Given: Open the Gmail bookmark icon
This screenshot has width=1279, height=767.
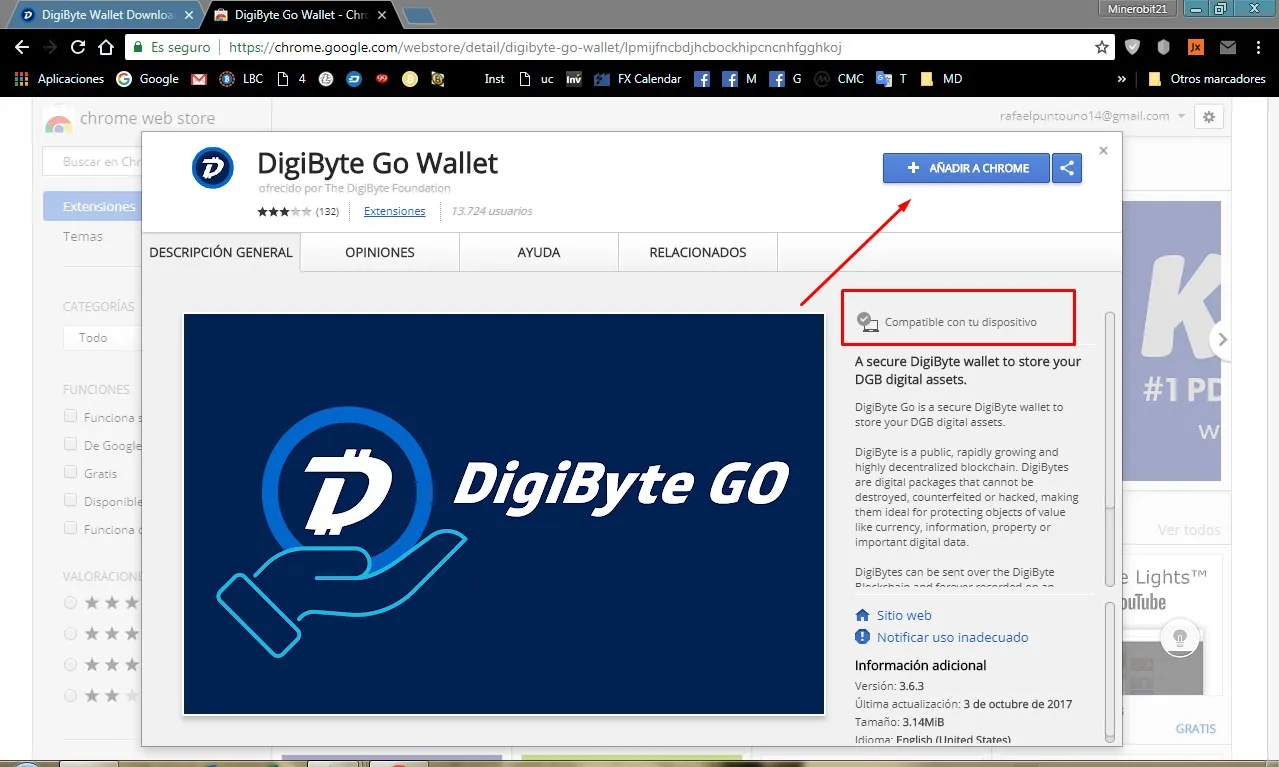Looking at the screenshot, I should (x=199, y=79).
